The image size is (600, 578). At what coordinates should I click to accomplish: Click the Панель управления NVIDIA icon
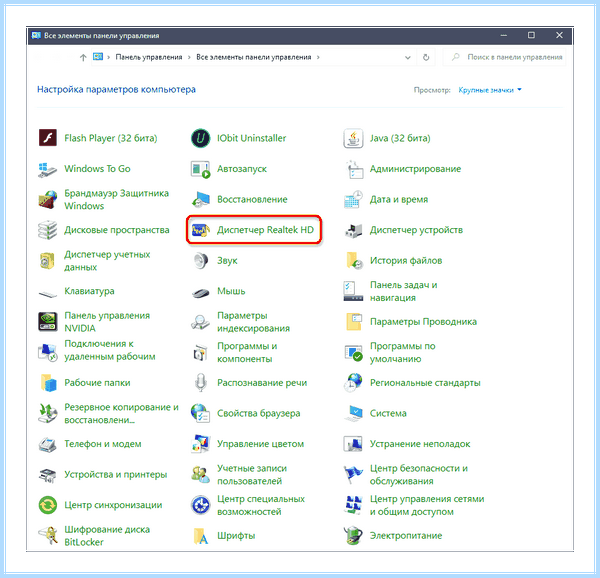click(47, 322)
